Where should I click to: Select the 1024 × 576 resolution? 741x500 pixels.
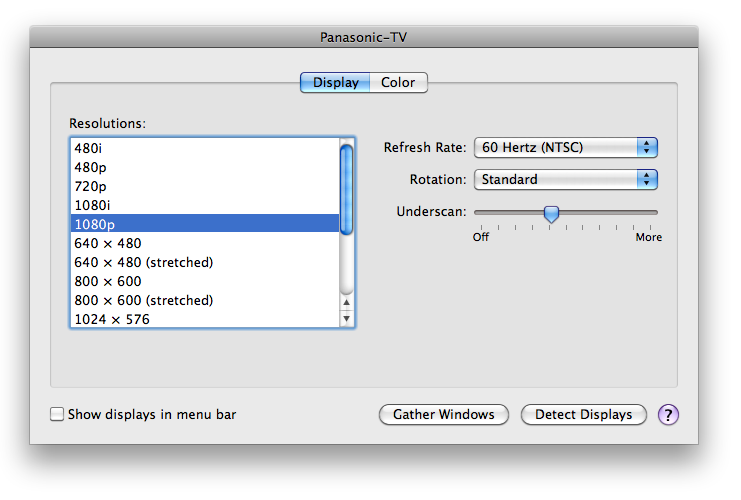pos(205,319)
